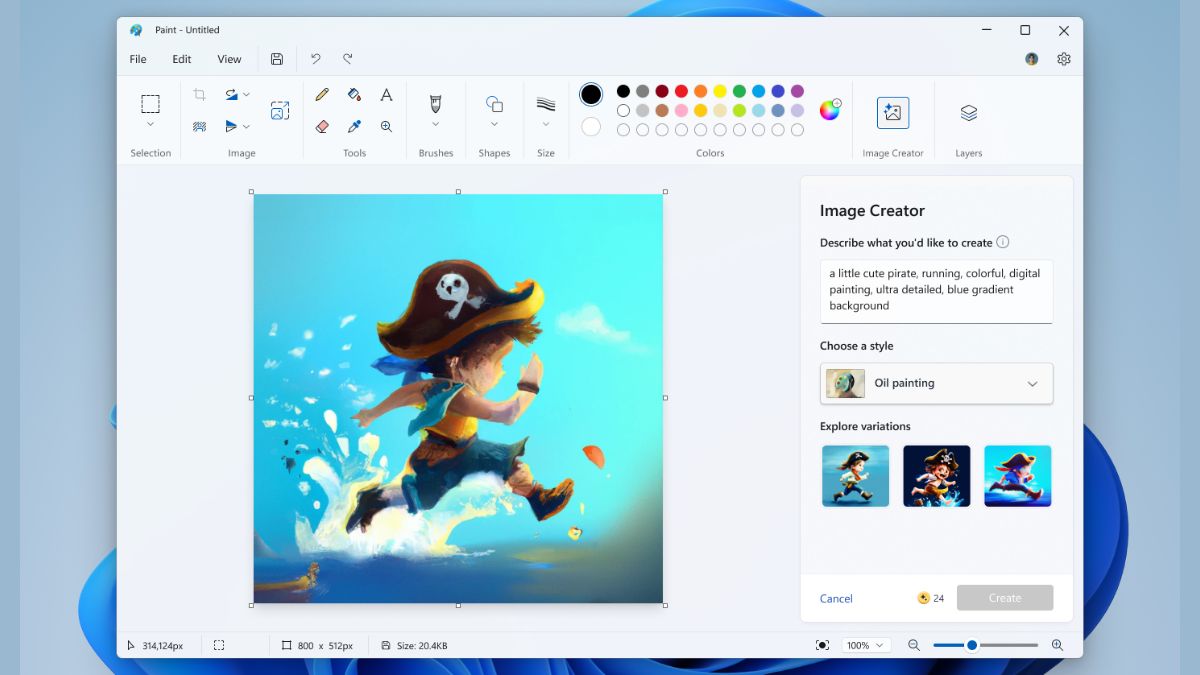
Task: Select the black color swatch
Action: [x=622, y=91]
